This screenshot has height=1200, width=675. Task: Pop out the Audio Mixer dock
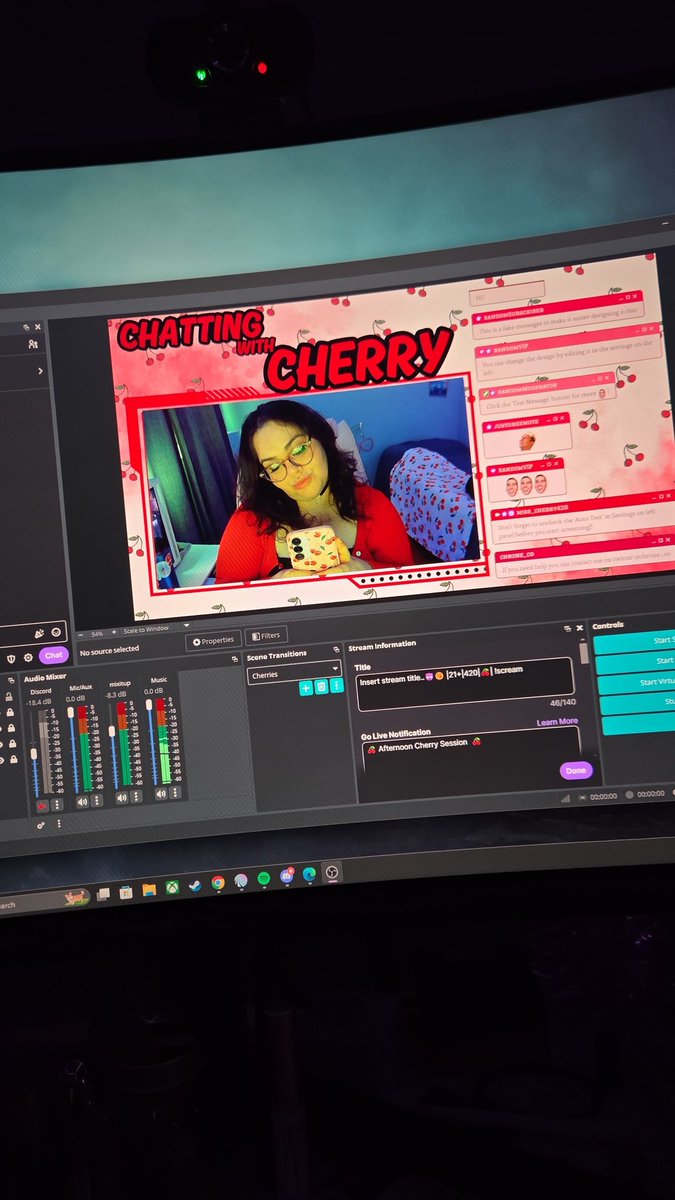click(235, 659)
